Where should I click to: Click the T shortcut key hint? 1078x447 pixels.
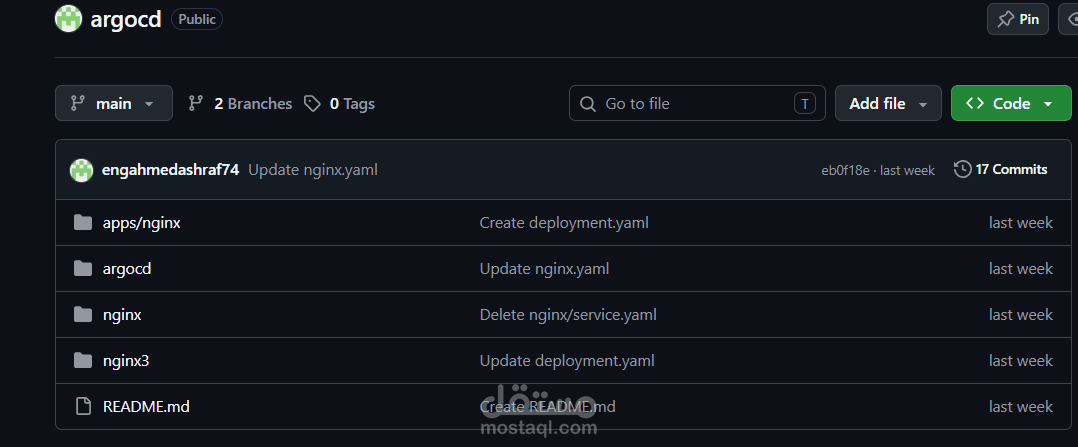[804, 104]
